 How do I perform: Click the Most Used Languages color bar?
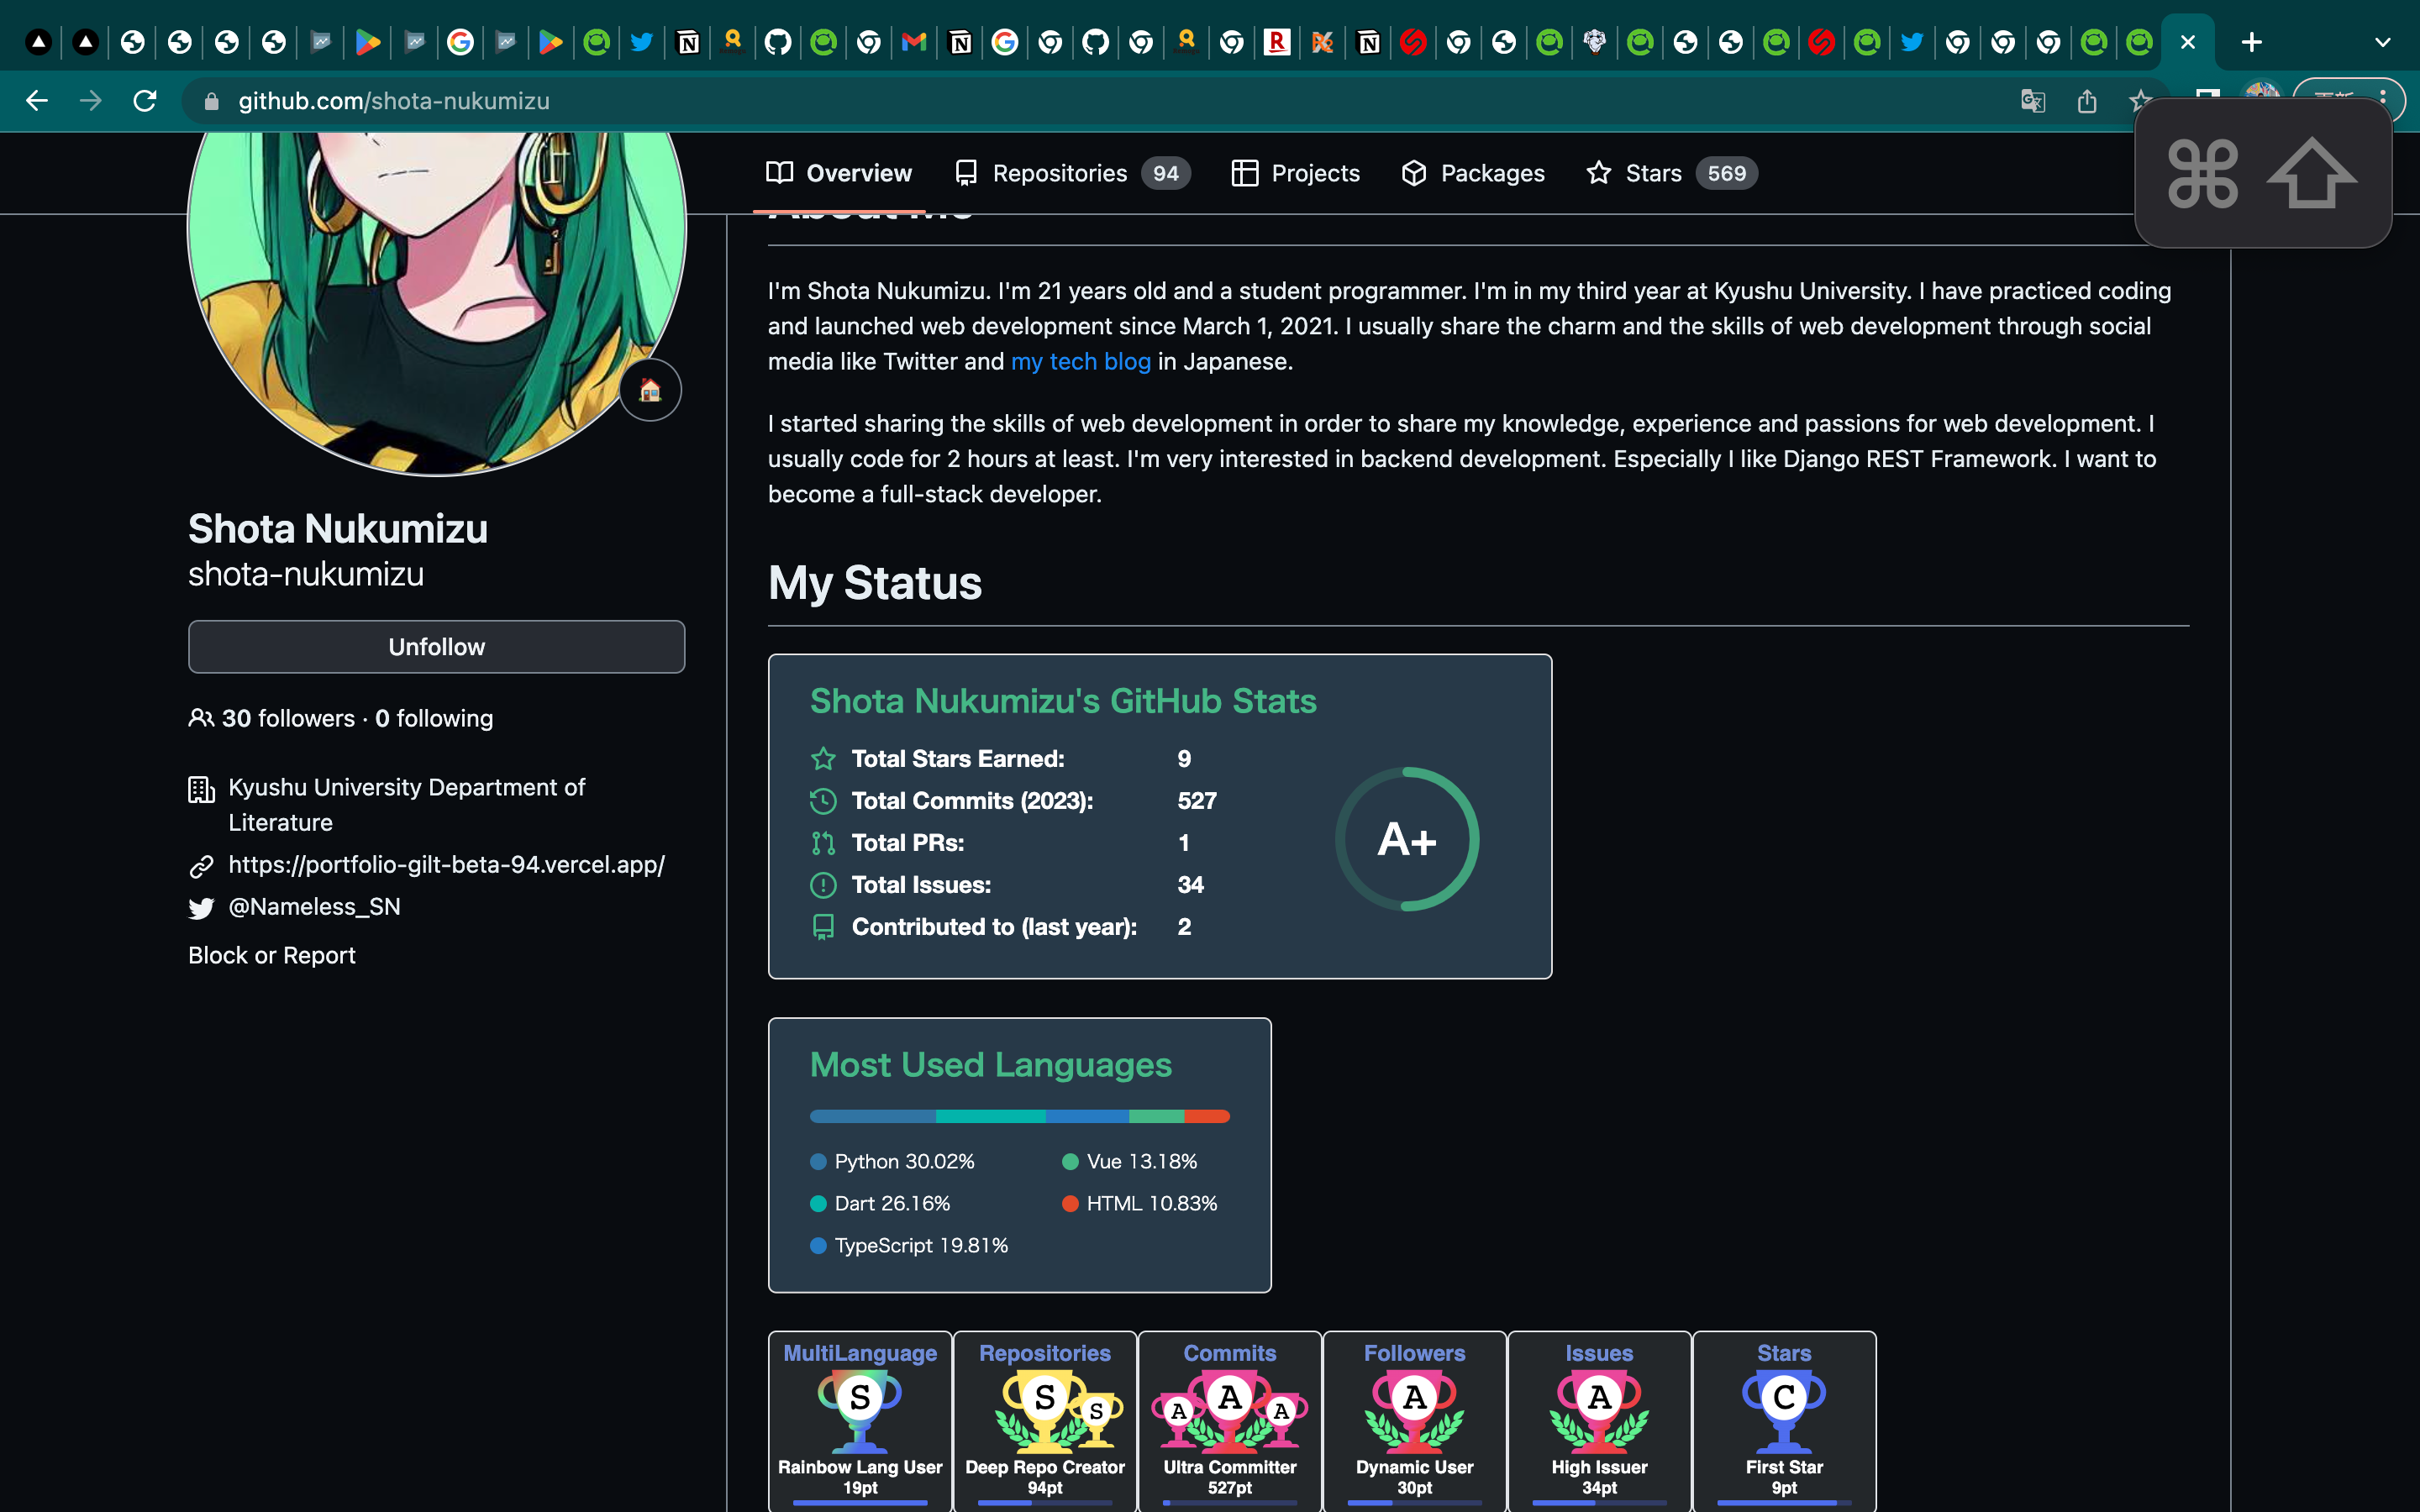coord(1019,1116)
